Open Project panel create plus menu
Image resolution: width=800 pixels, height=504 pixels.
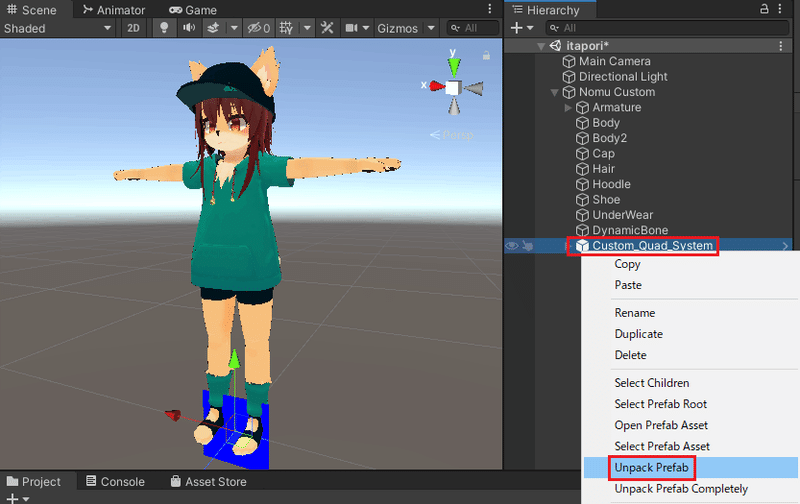point(17,499)
